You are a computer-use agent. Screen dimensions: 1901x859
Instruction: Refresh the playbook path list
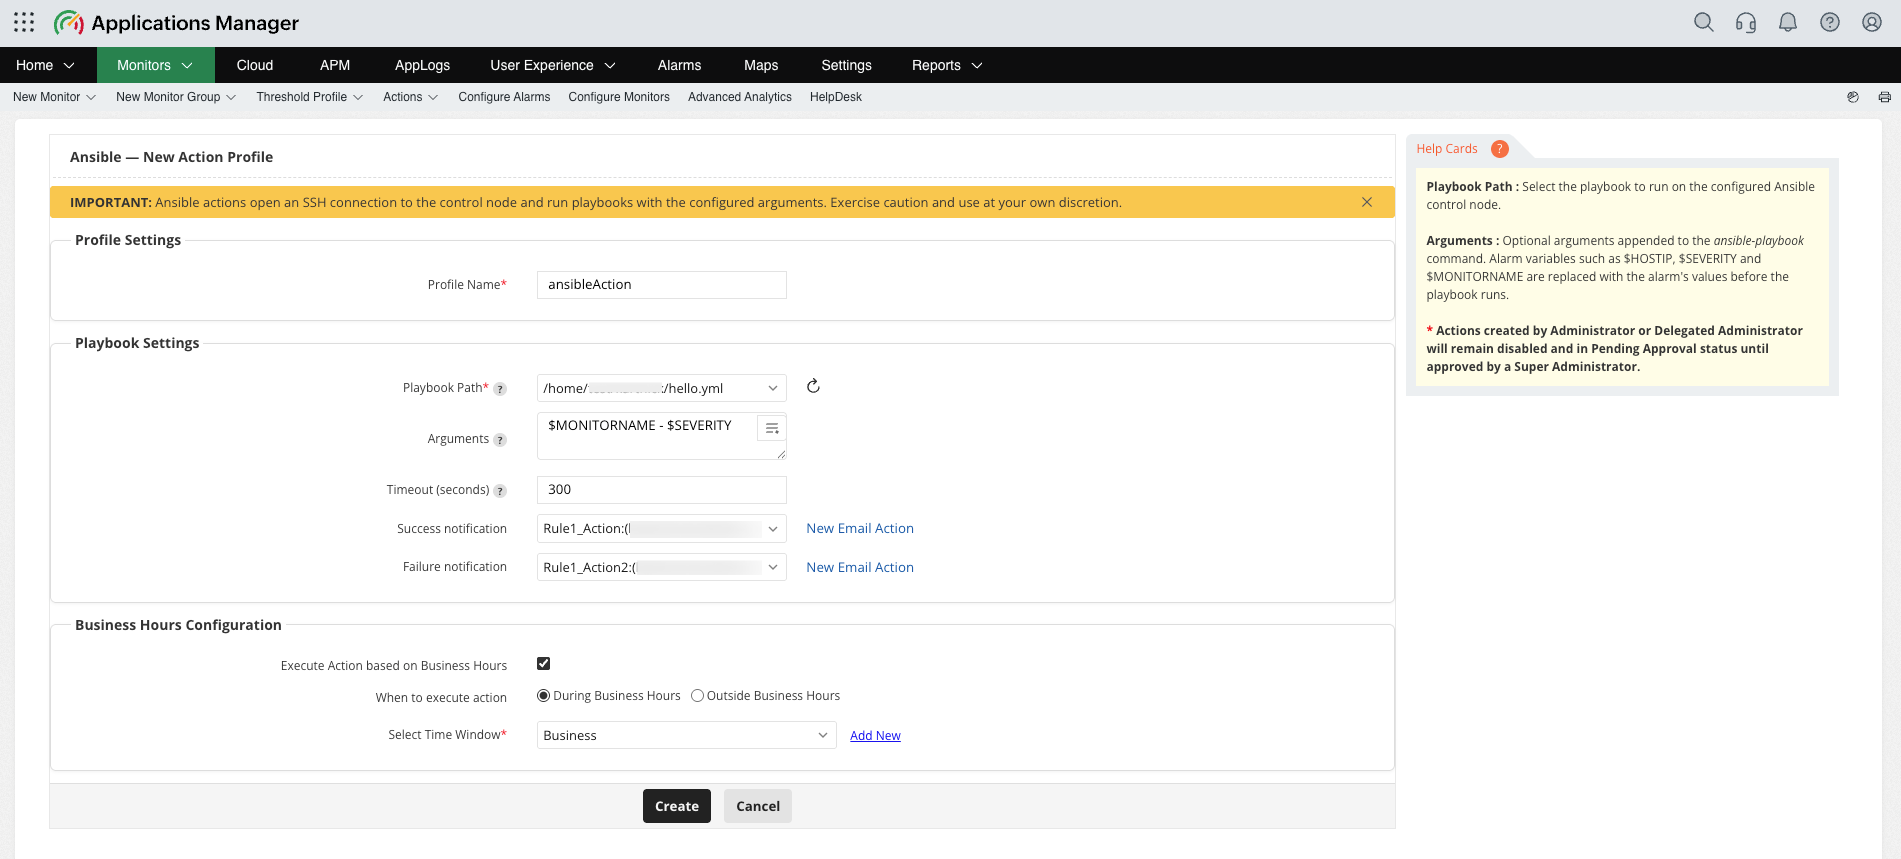(813, 386)
